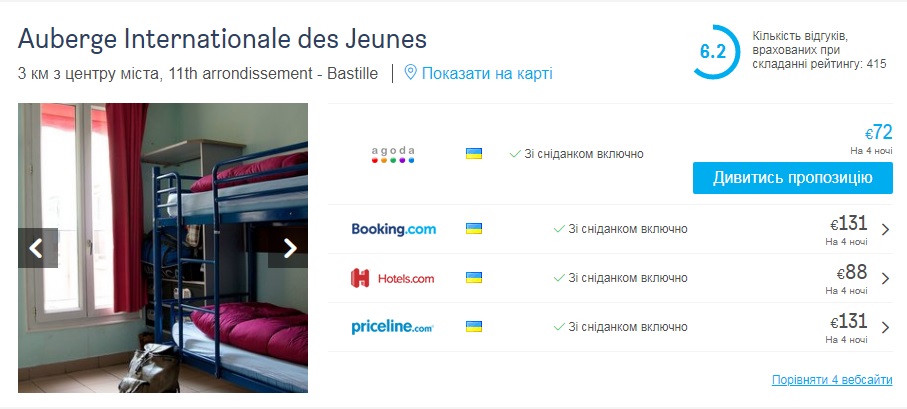Click the Ukrainian flag in Agoda row
The width and height of the screenshot is (907, 409).
click(474, 154)
